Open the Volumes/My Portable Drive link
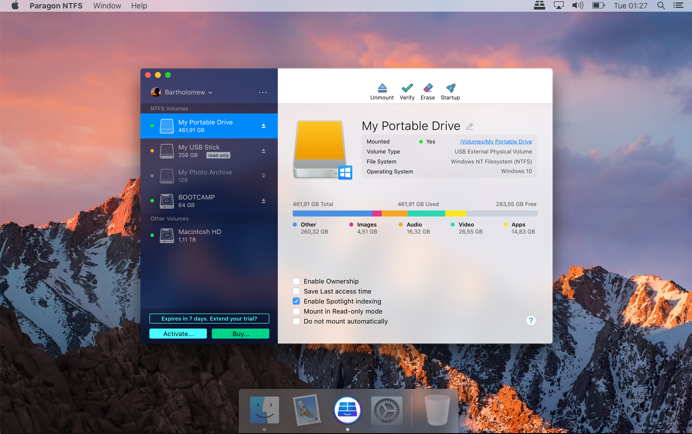692x434 pixels. (496, 142)
